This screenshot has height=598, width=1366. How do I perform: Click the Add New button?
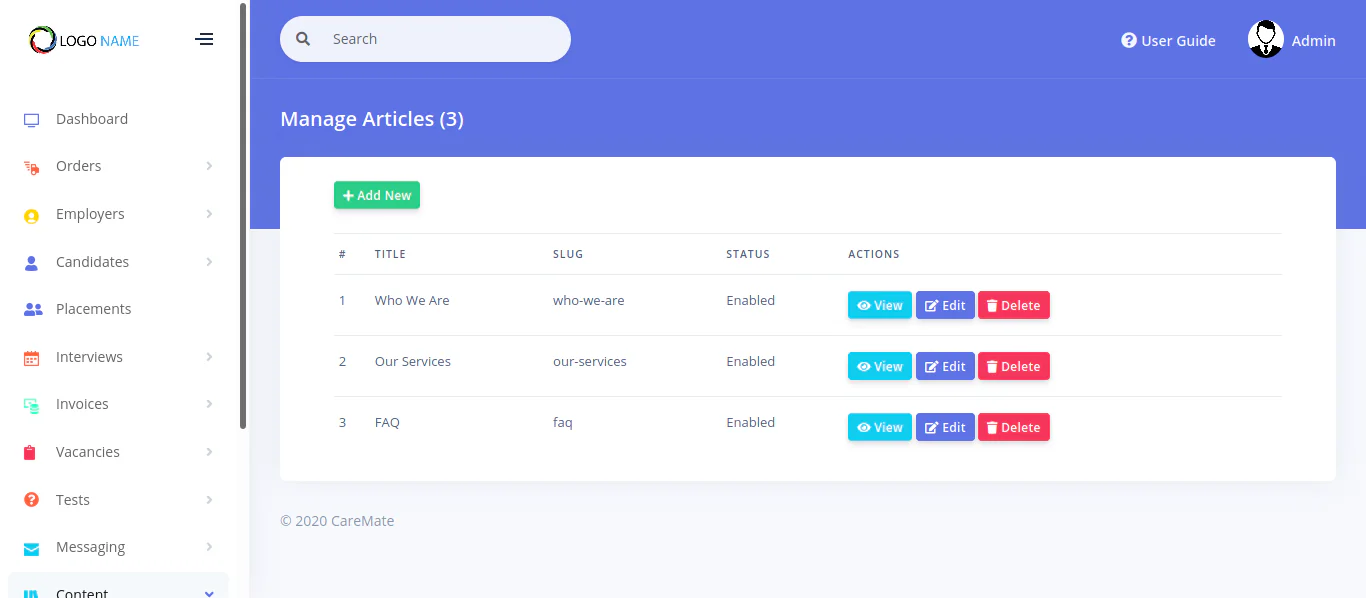click(x=377, y=196)
